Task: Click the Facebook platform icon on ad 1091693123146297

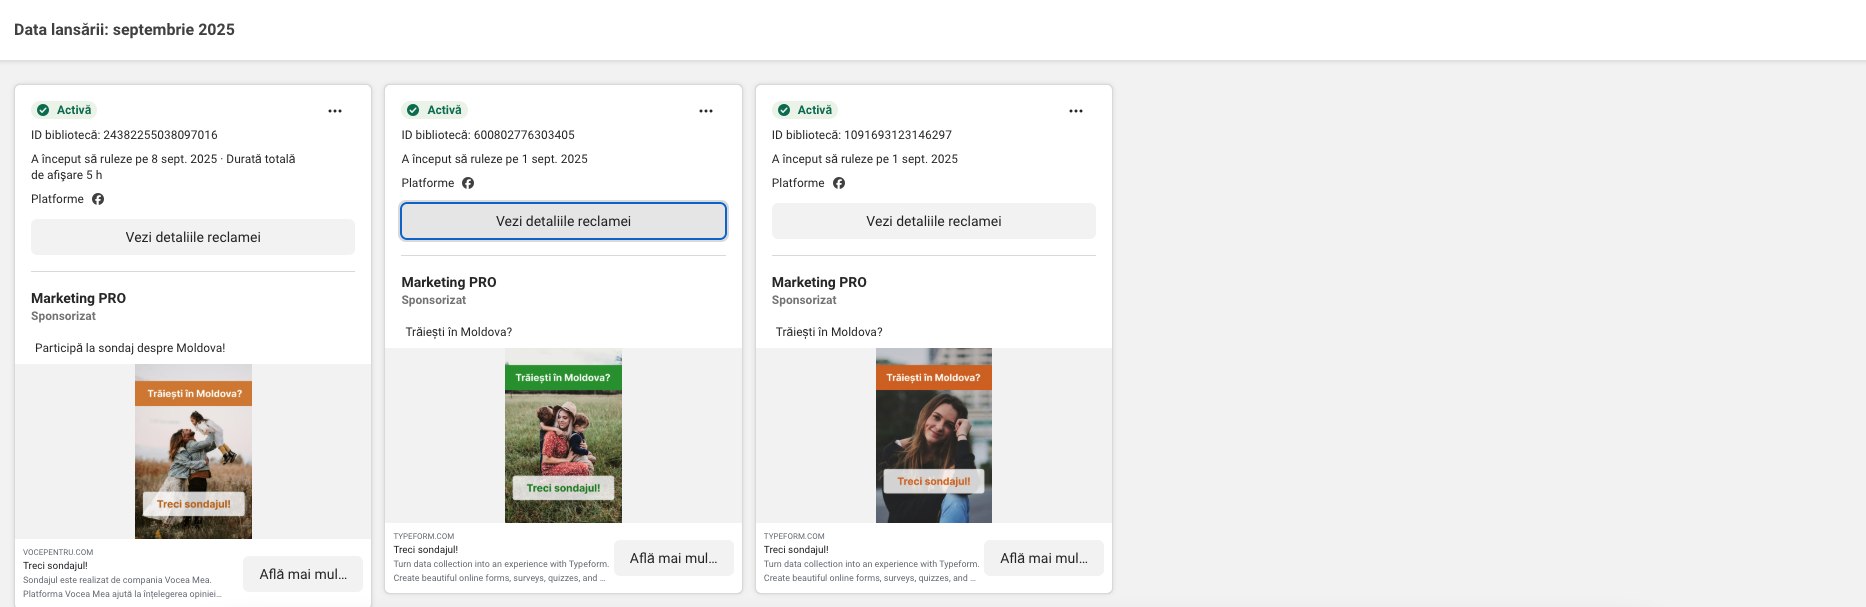Action: pos(839,183)
